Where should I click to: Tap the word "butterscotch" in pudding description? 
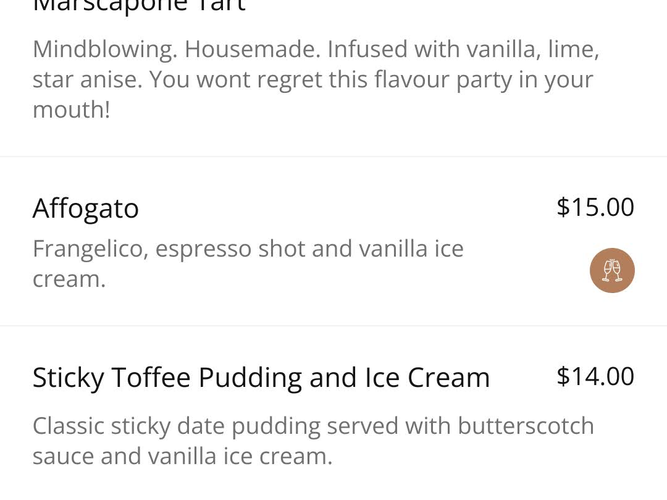526,426
